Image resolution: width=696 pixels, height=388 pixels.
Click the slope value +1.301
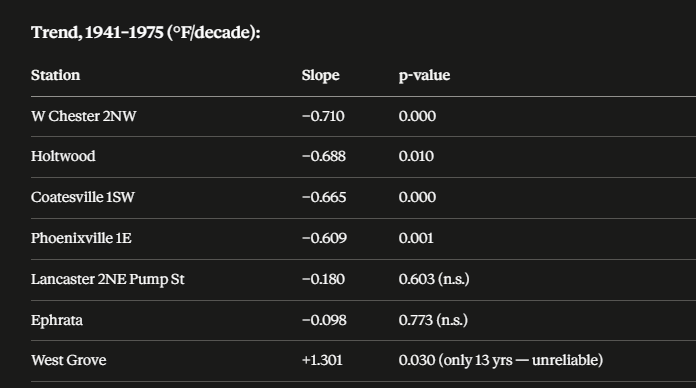[322, 360]
